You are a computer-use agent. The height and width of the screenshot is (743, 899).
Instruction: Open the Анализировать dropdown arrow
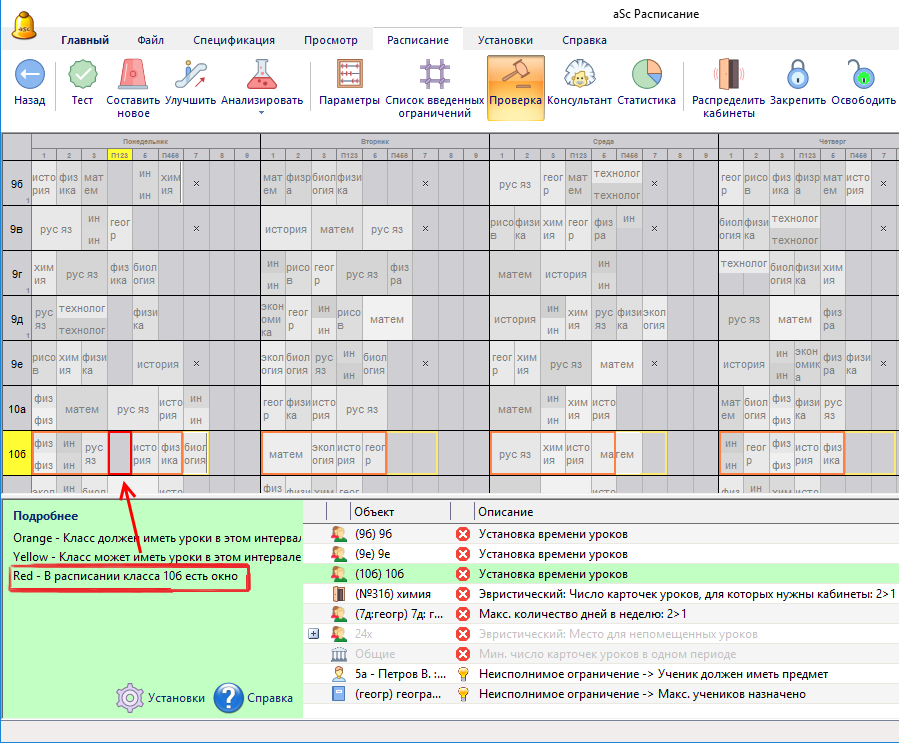[x=261, y=113]
